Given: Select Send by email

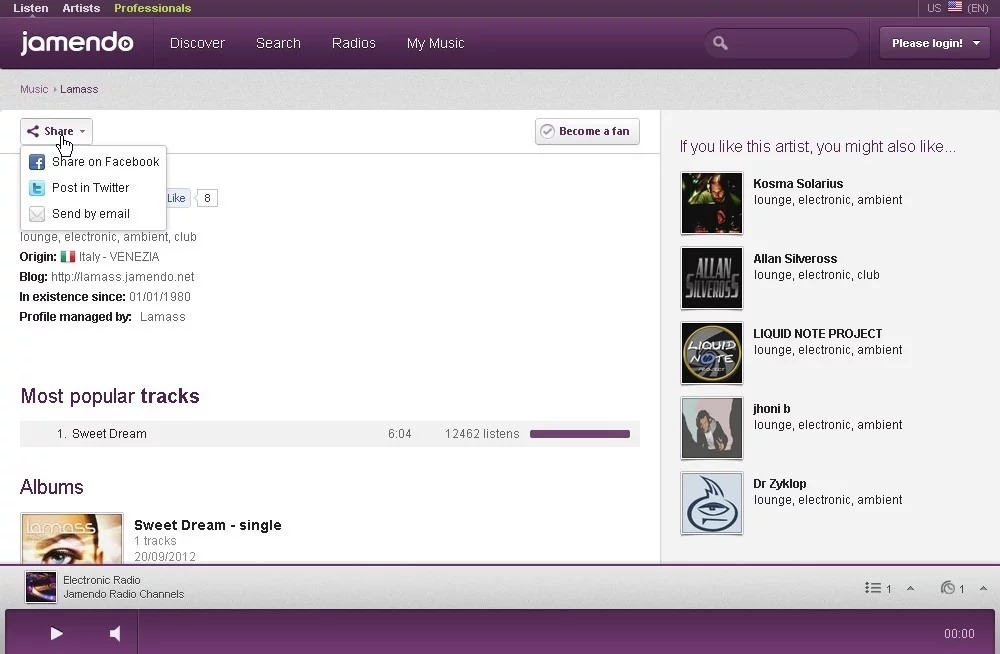Looking at the screenshot, I should click(94, 214).
